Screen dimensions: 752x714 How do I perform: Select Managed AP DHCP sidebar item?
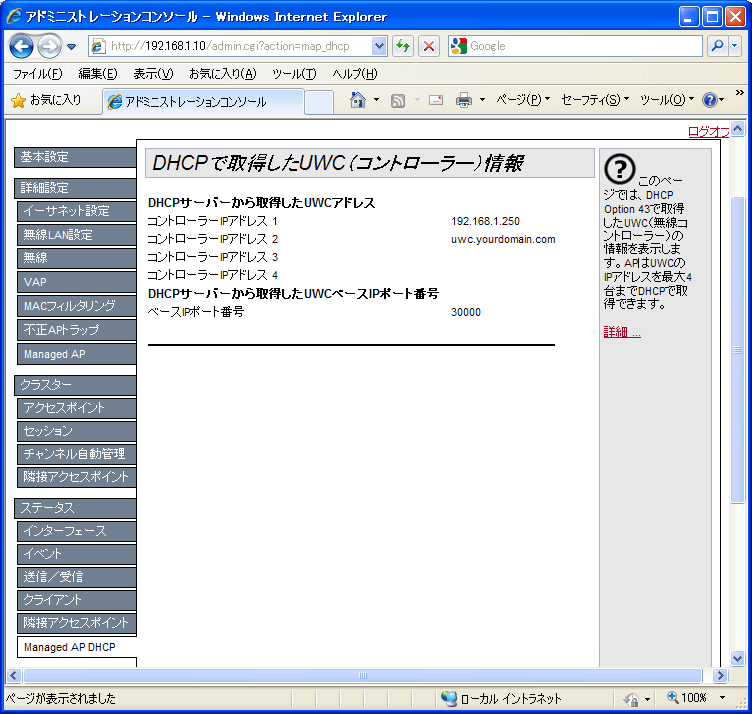coord(77,647)
